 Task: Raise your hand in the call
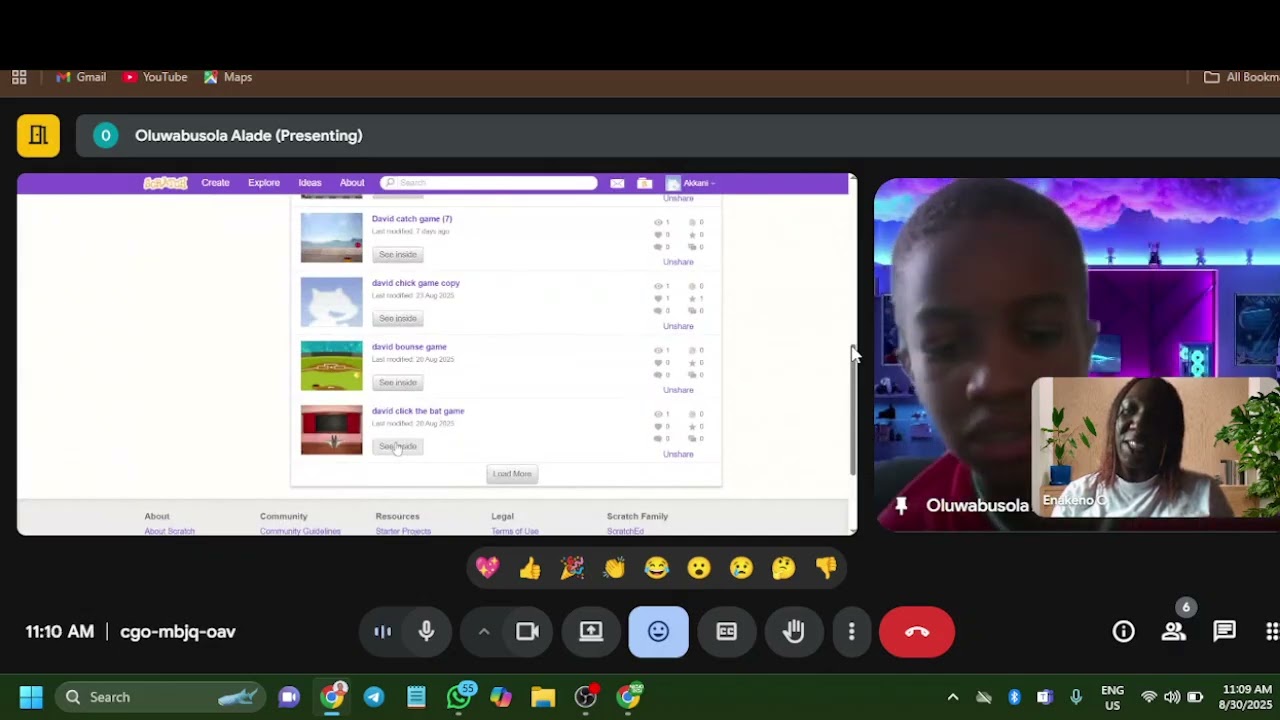click(x=794, y=631)
